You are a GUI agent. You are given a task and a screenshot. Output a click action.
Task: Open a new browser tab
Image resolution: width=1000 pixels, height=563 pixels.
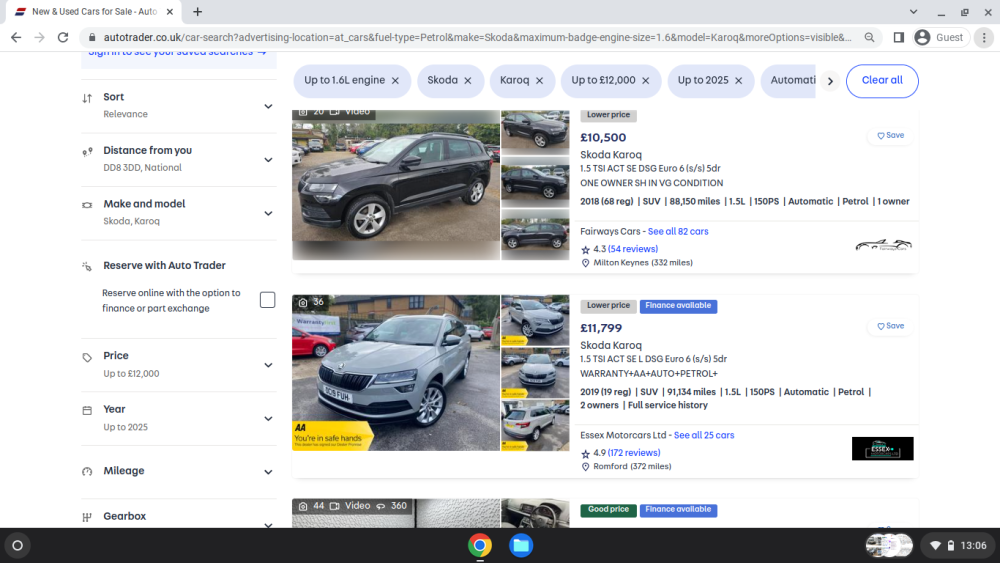pos(198,11)
